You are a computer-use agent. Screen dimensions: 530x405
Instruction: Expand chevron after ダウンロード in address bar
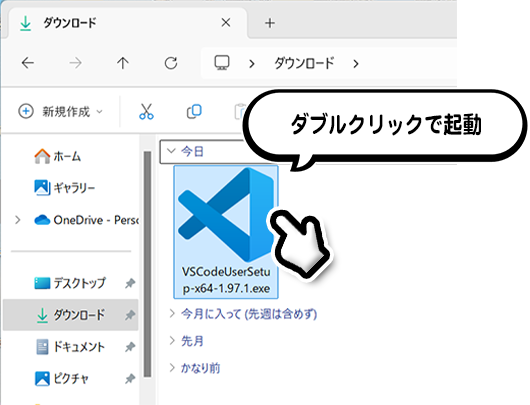pos(356,64)
